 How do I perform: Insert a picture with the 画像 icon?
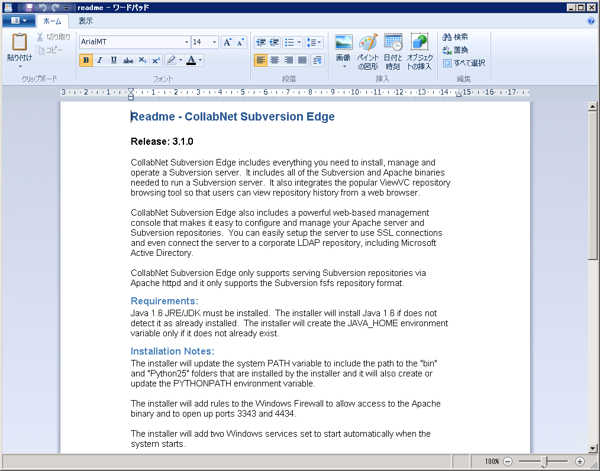[343, 42]
